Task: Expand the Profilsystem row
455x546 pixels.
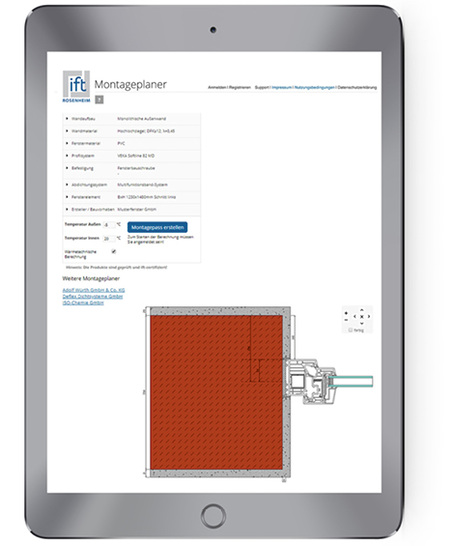Action: click(x=131, y=156)
